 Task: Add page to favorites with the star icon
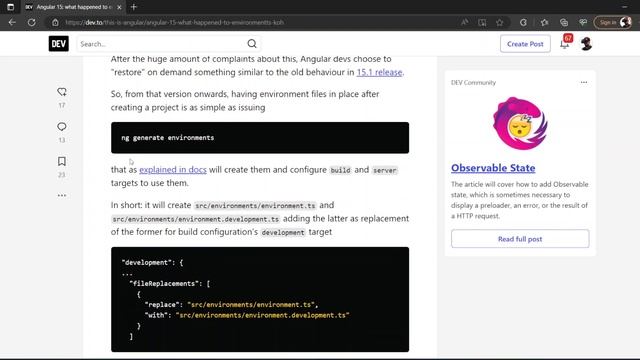(500, 22)
